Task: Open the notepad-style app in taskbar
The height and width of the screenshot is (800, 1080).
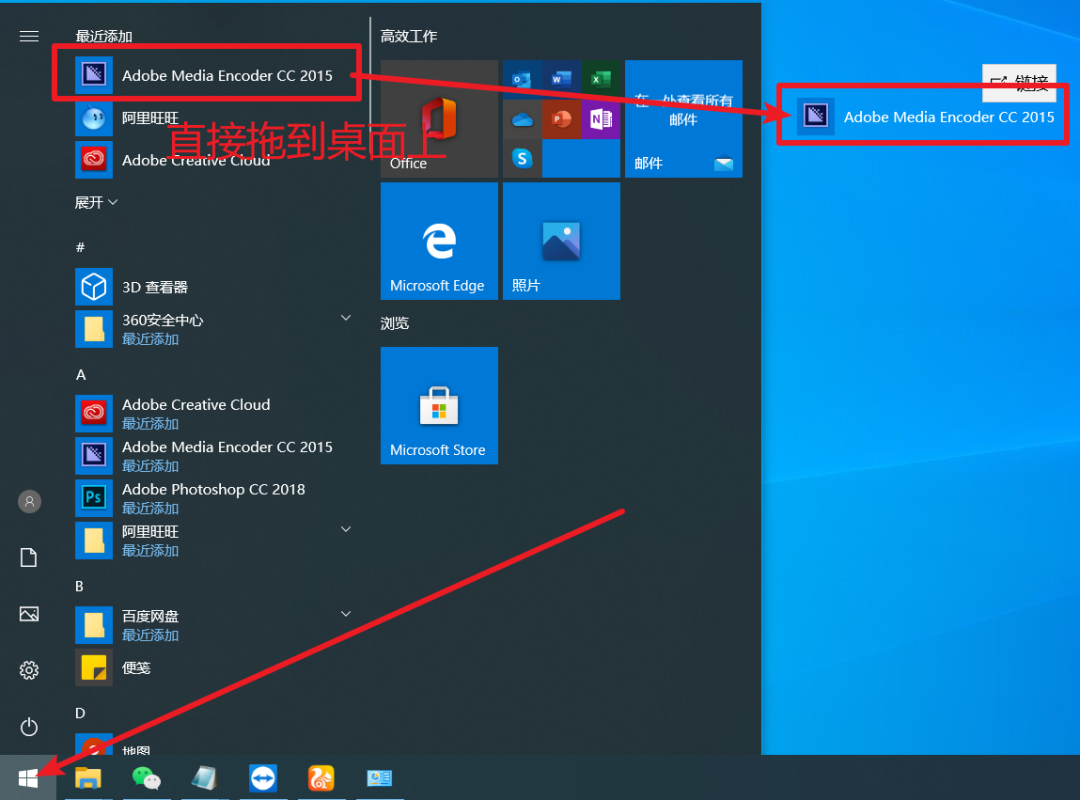Action: point(204,778)
